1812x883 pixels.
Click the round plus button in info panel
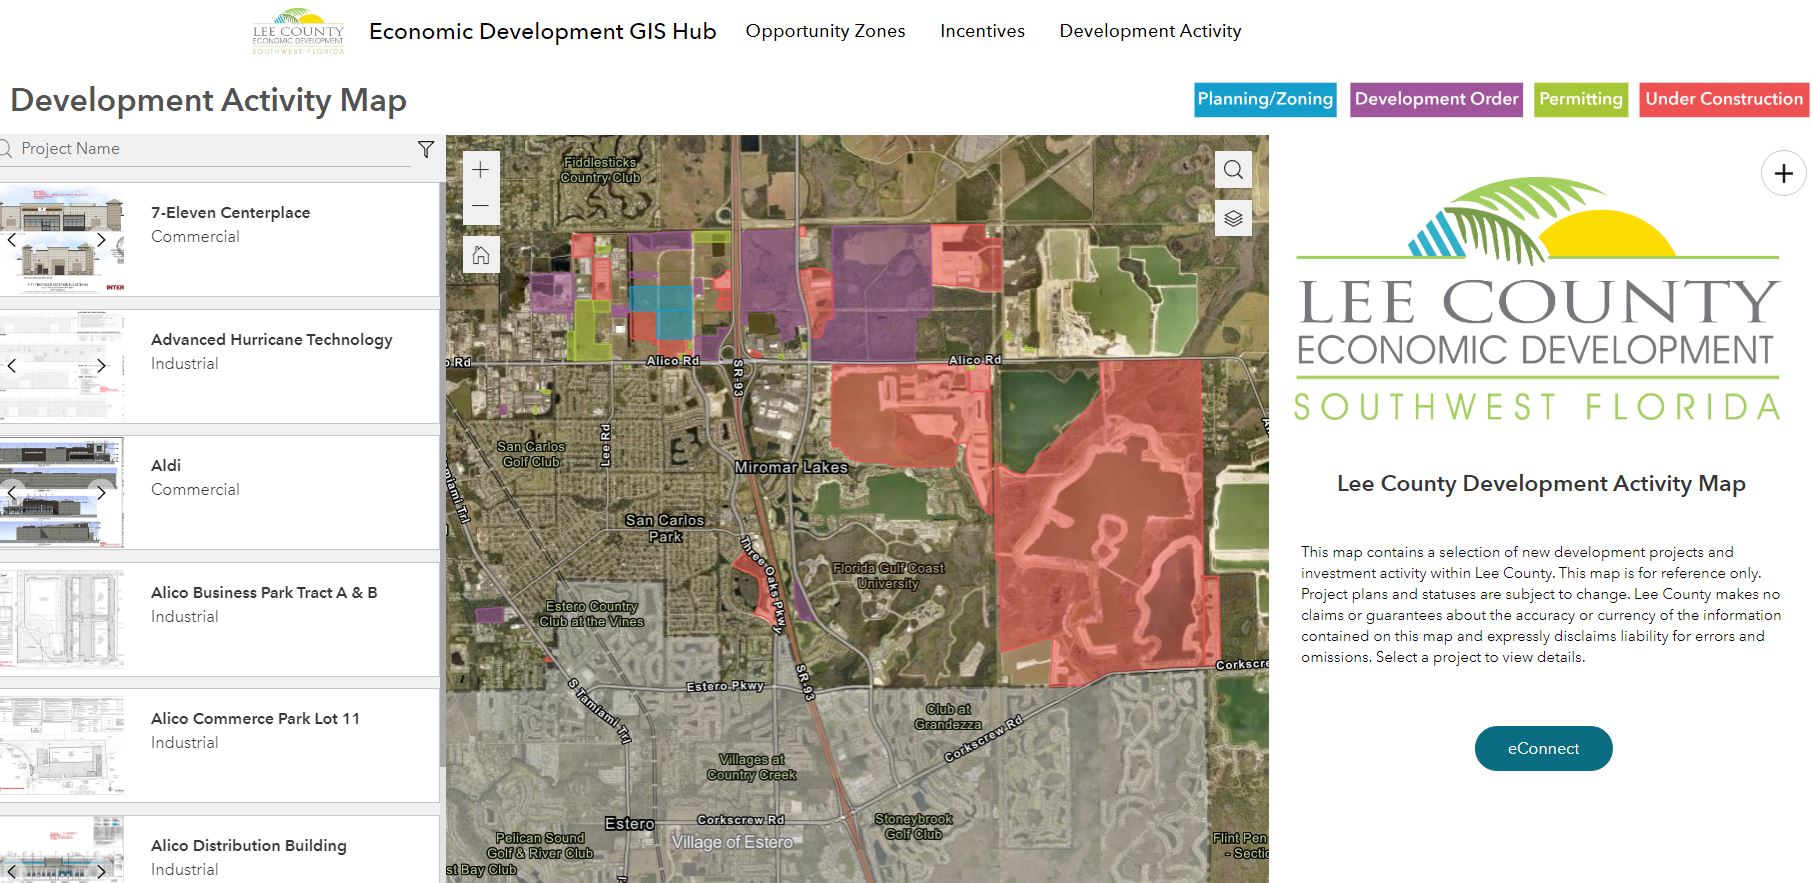(x=1783, y=174)
